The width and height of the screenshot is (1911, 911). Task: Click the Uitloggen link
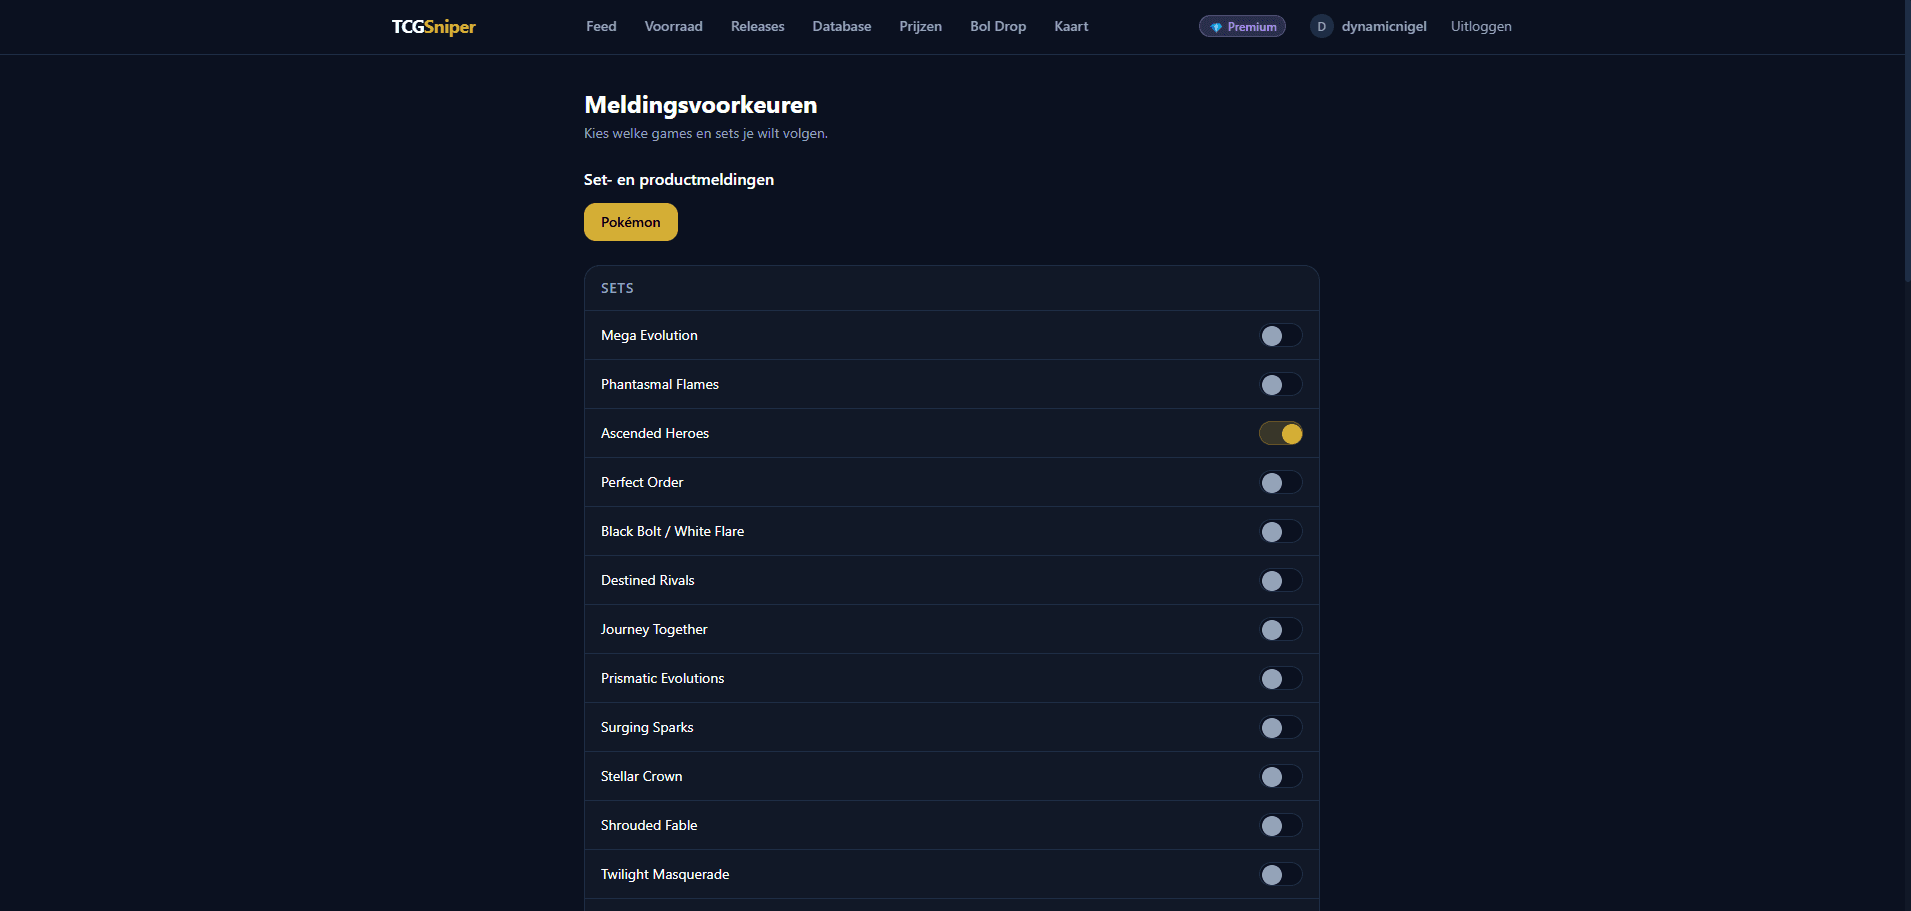1481,27
